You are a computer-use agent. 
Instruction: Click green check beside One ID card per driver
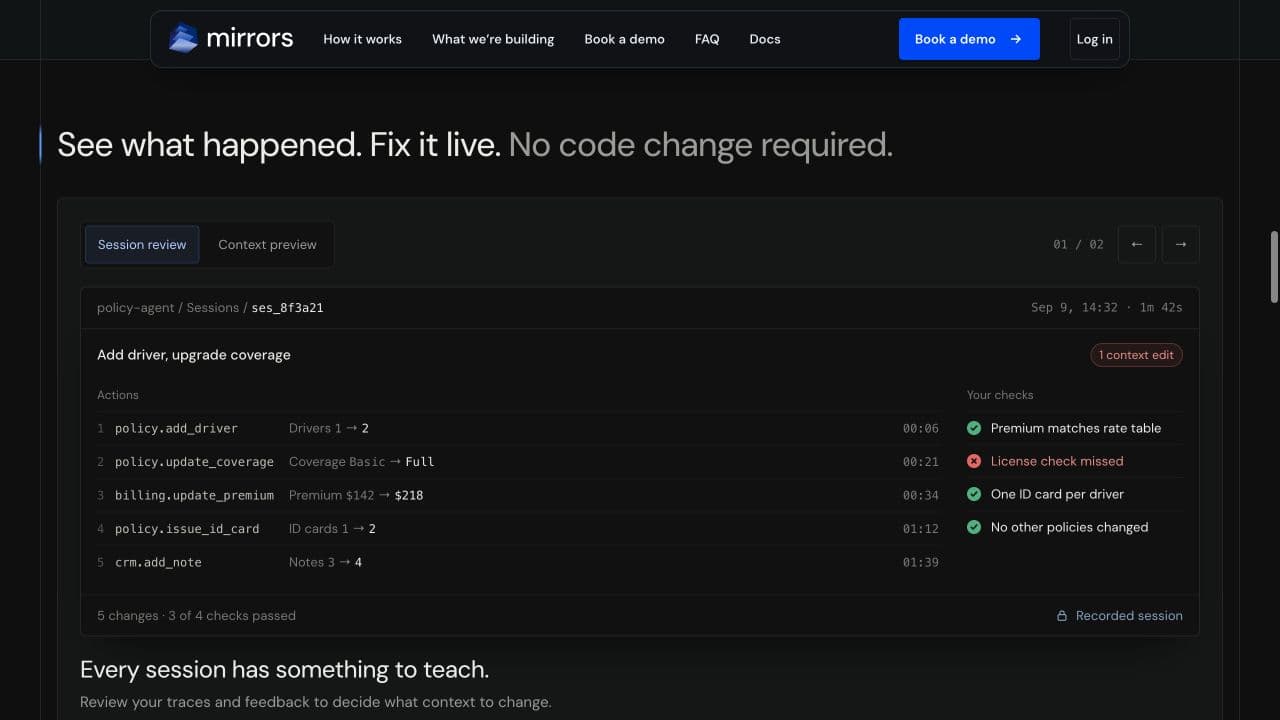tap(974, 494)
